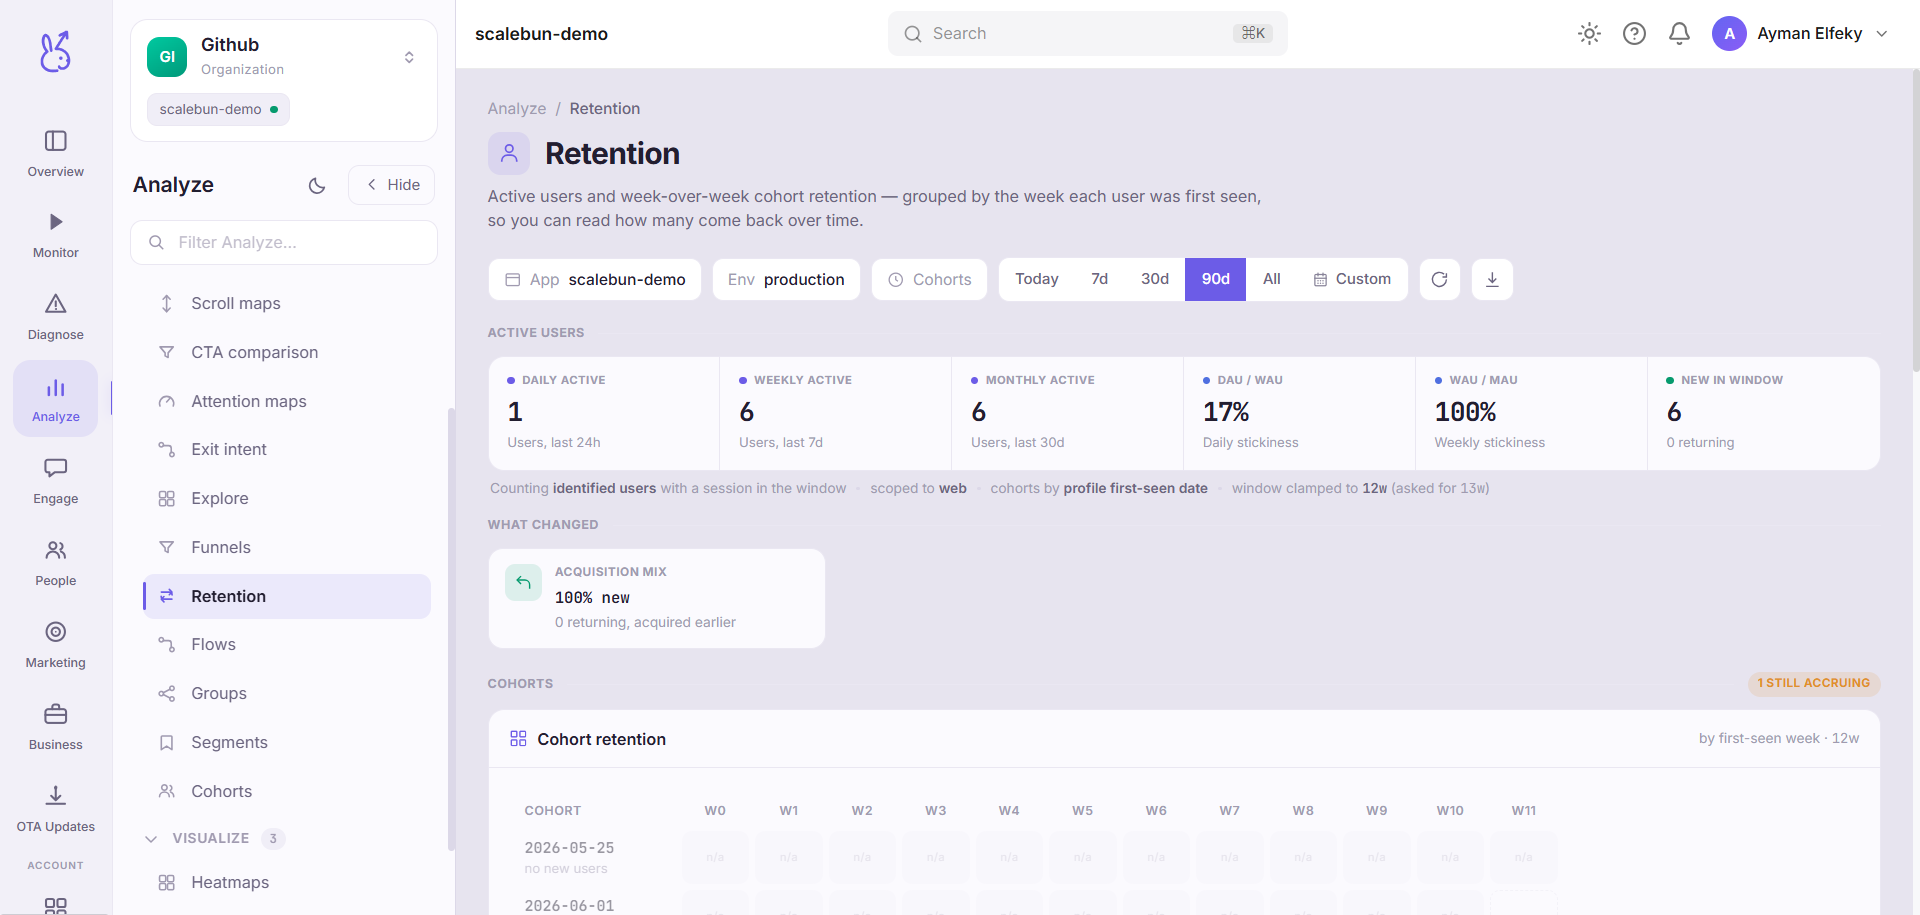Focus the Filter Analyze field
1920x915 pixels.
coord(284,243)
